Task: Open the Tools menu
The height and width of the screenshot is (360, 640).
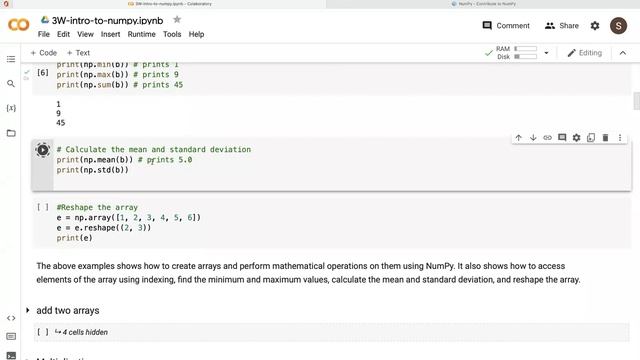Action: 172,34
